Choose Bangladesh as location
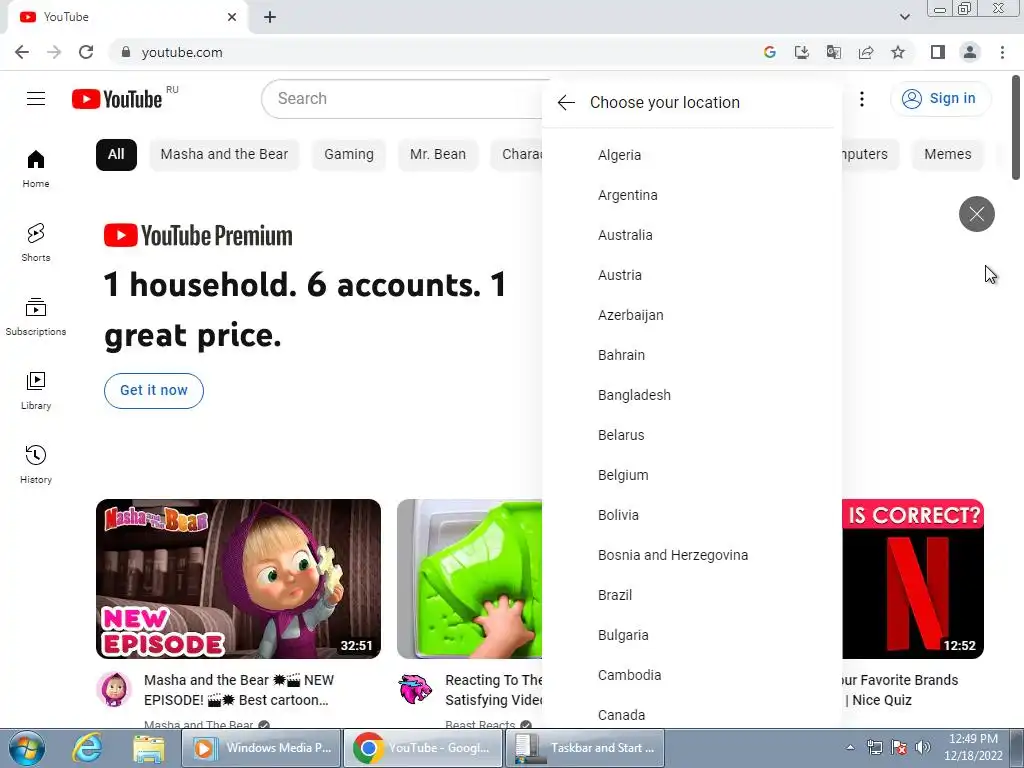Image resolution: width=1024 pixels, height=768 pixels. (x=692, y=395)
